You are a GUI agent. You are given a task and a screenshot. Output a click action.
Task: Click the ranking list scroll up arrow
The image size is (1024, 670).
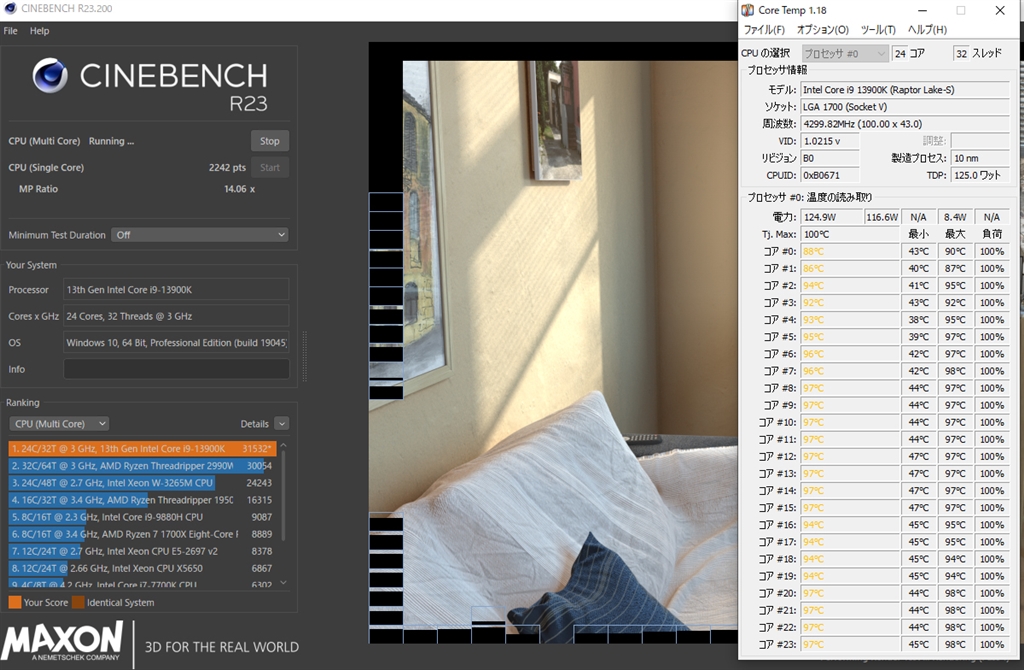[283, 445]
